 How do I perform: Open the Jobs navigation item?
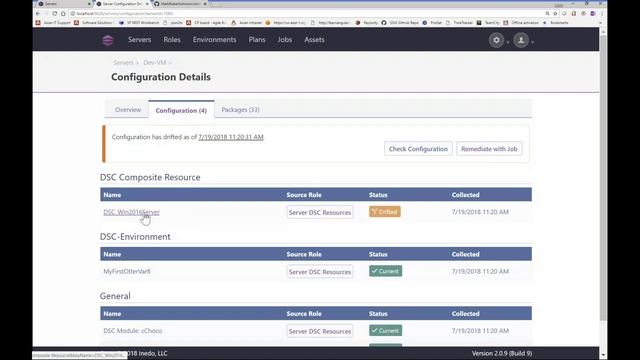click(x=284, y=40)
